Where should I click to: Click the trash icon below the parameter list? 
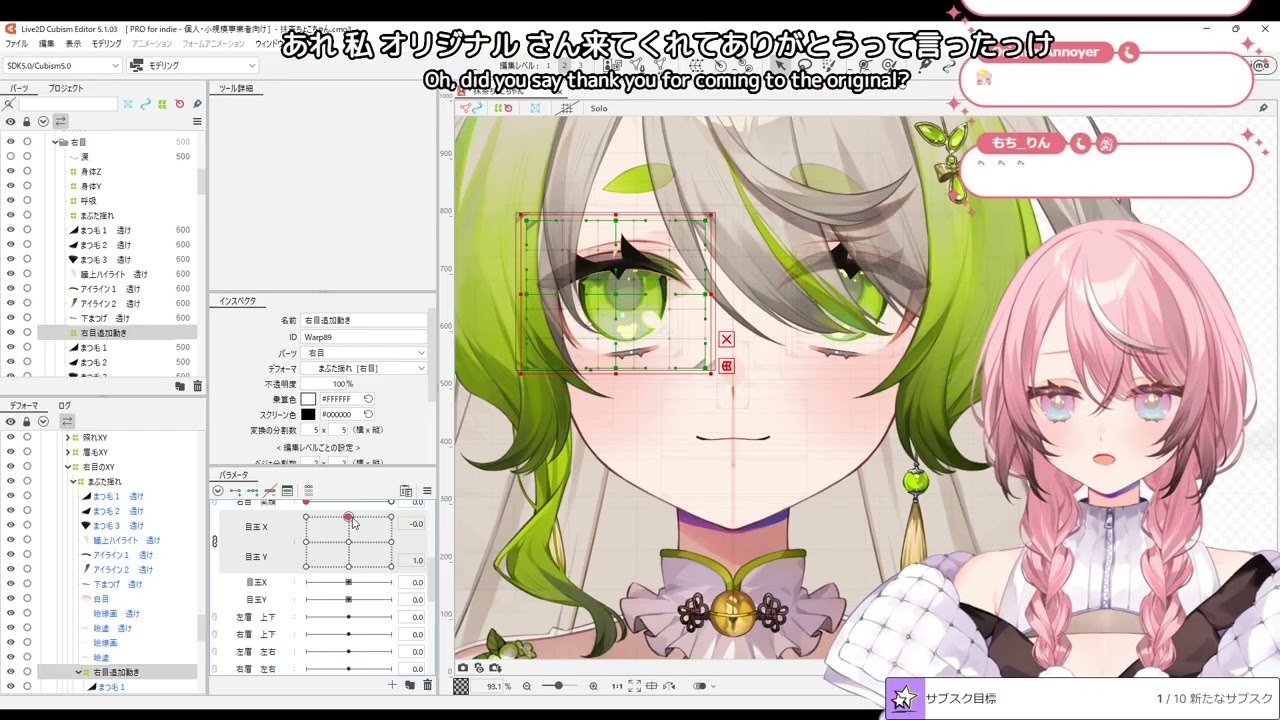click(428, 685)
